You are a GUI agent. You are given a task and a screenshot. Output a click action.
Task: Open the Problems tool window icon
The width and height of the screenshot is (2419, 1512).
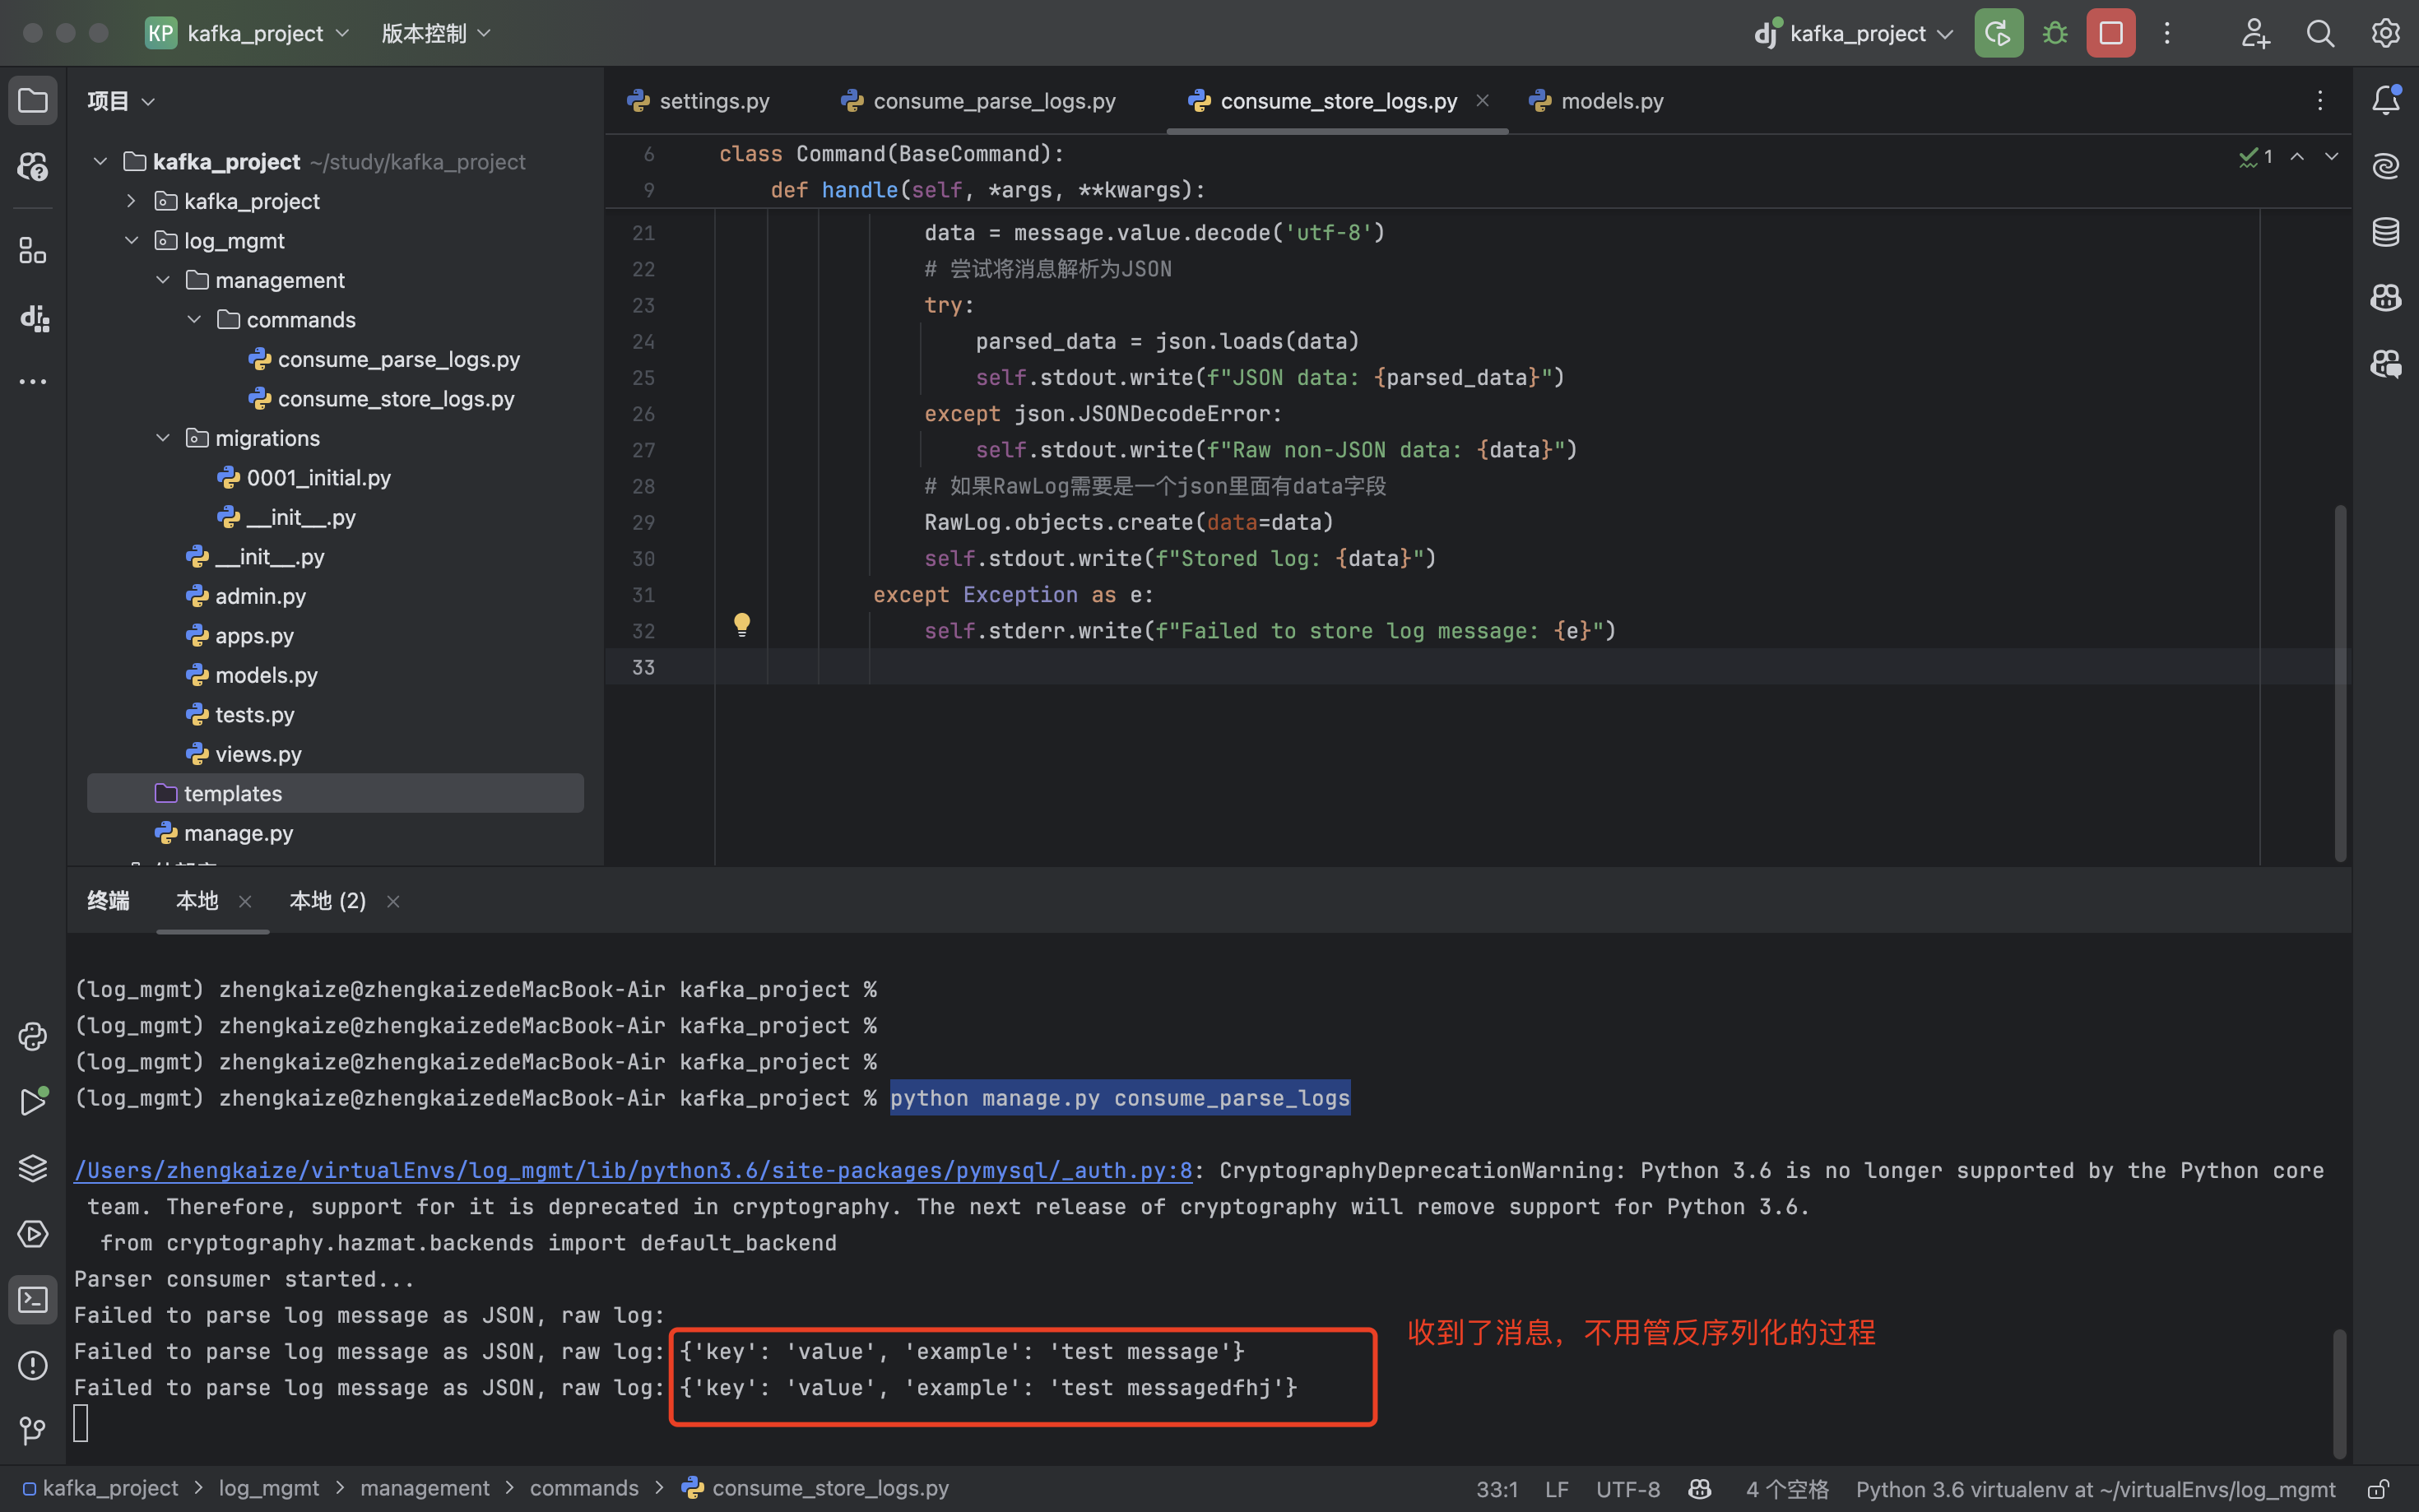[33, 1365]
